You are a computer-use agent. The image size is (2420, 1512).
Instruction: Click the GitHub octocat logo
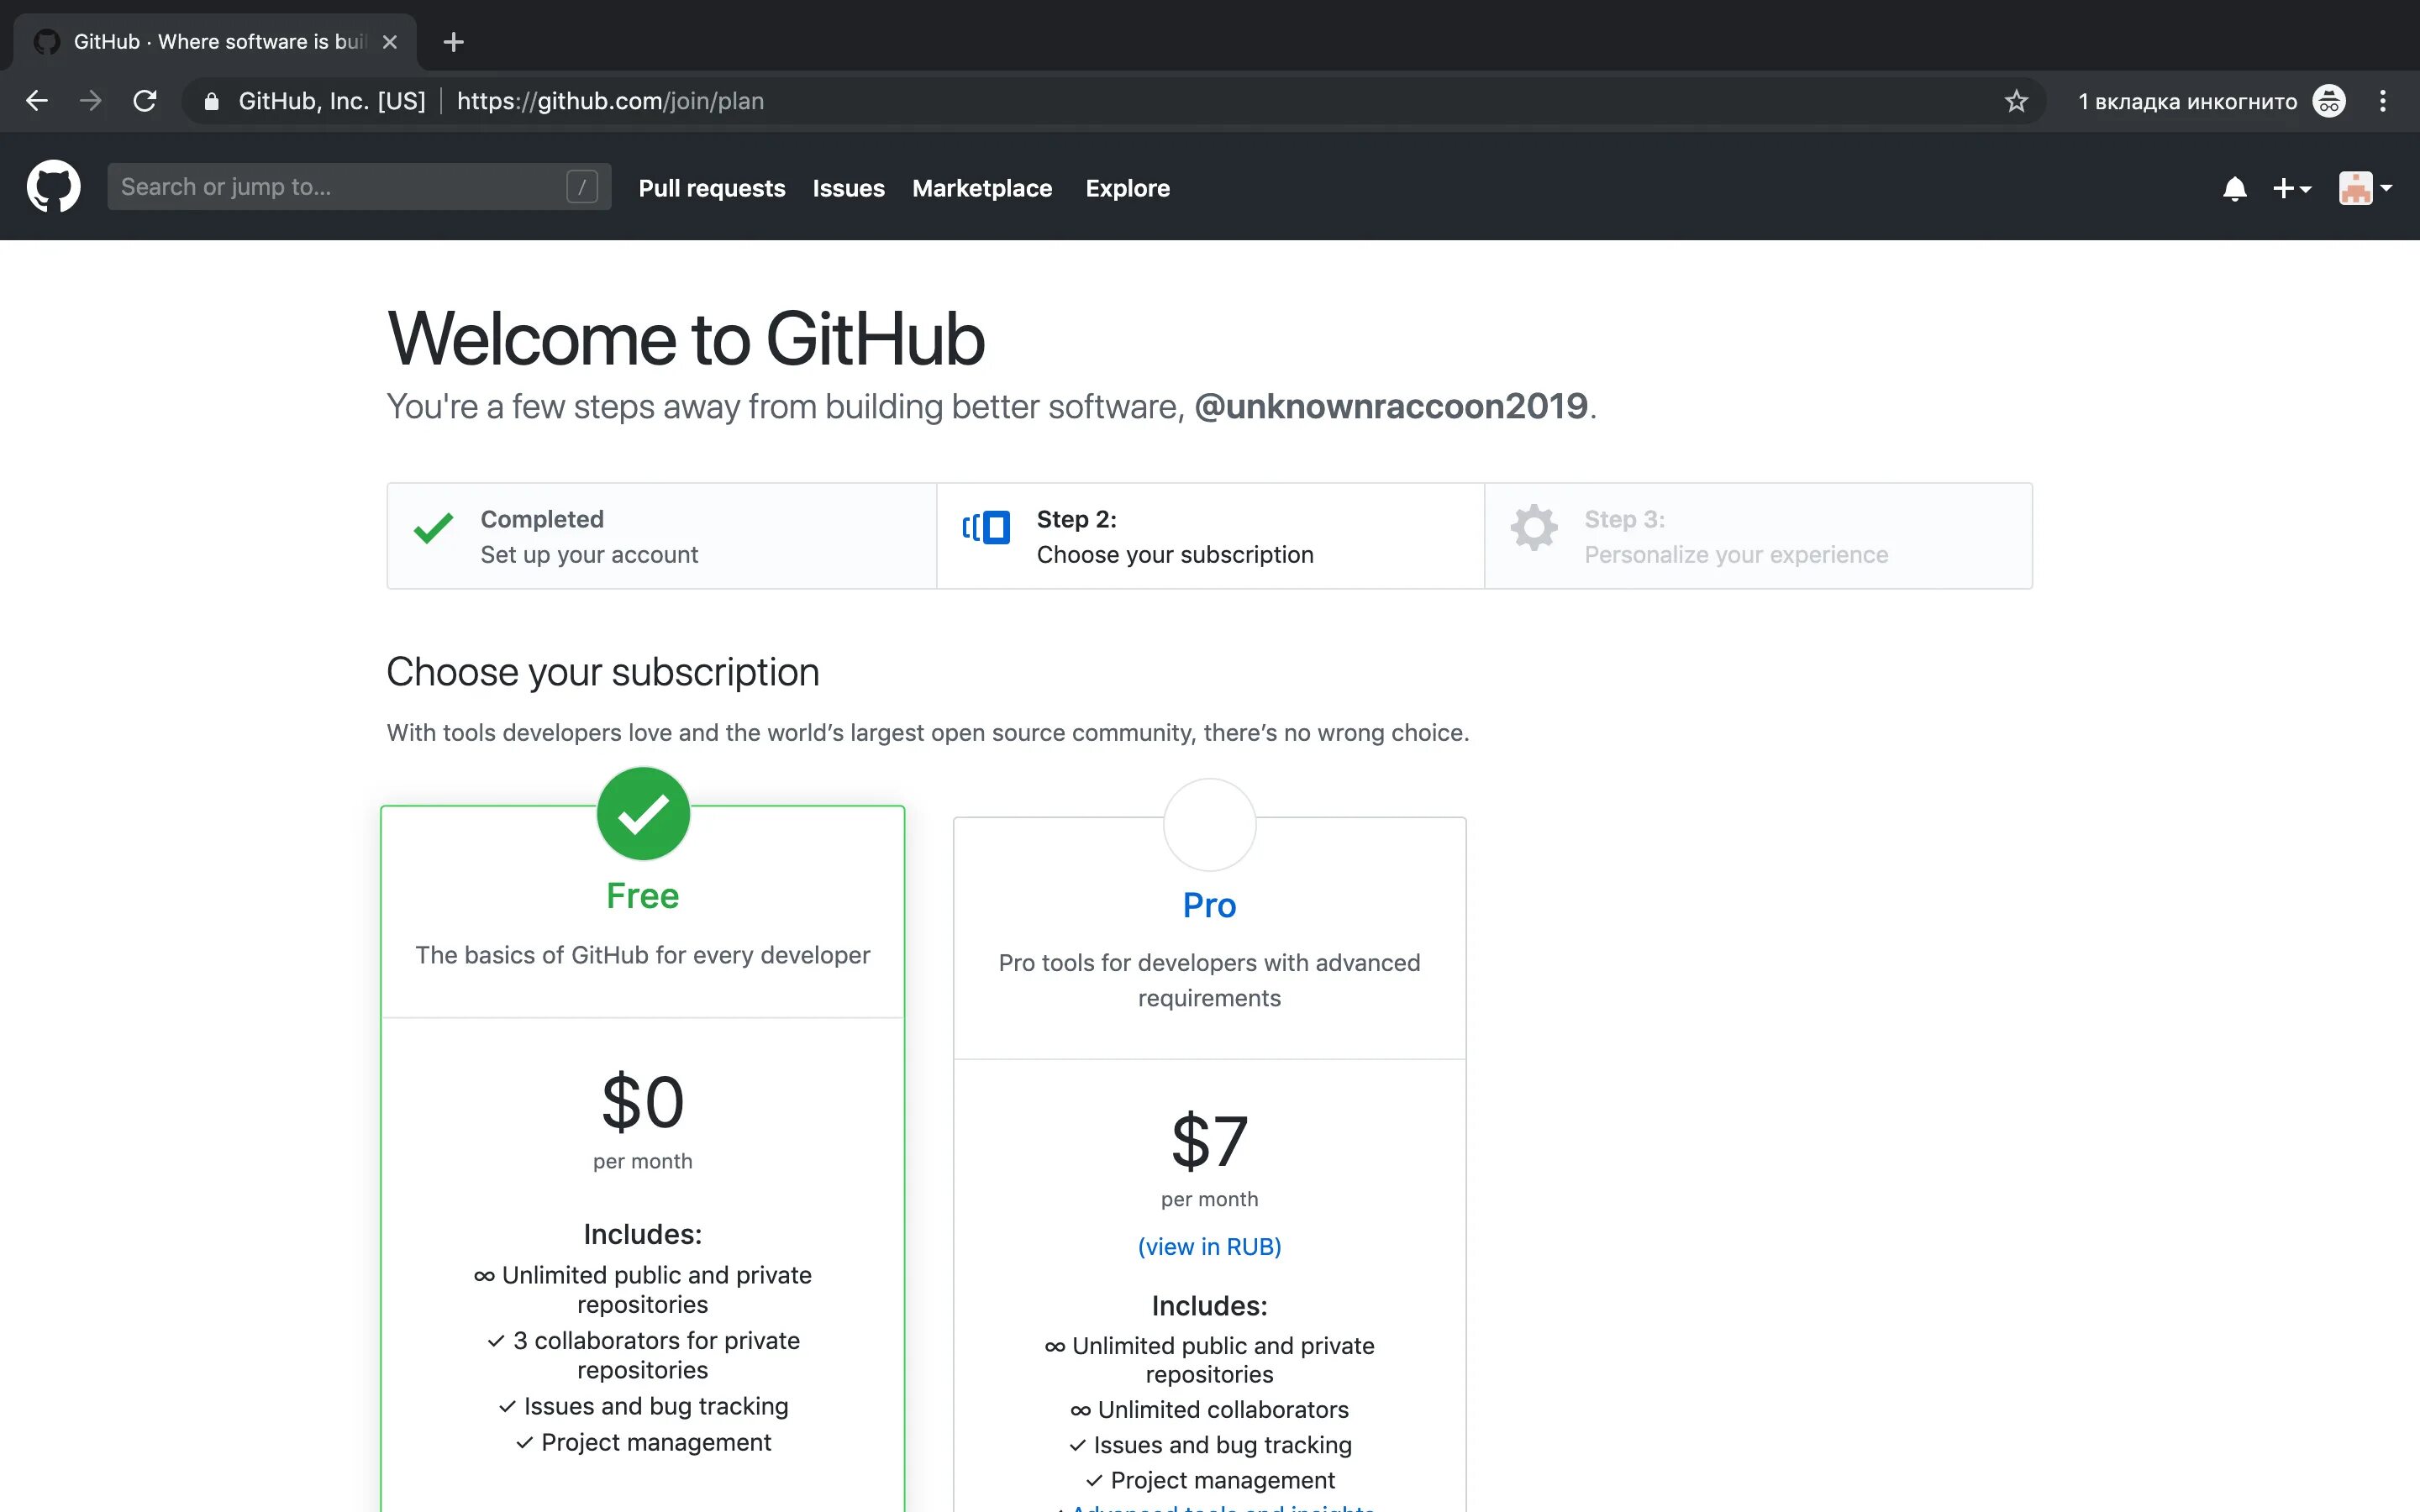point(53,187)
